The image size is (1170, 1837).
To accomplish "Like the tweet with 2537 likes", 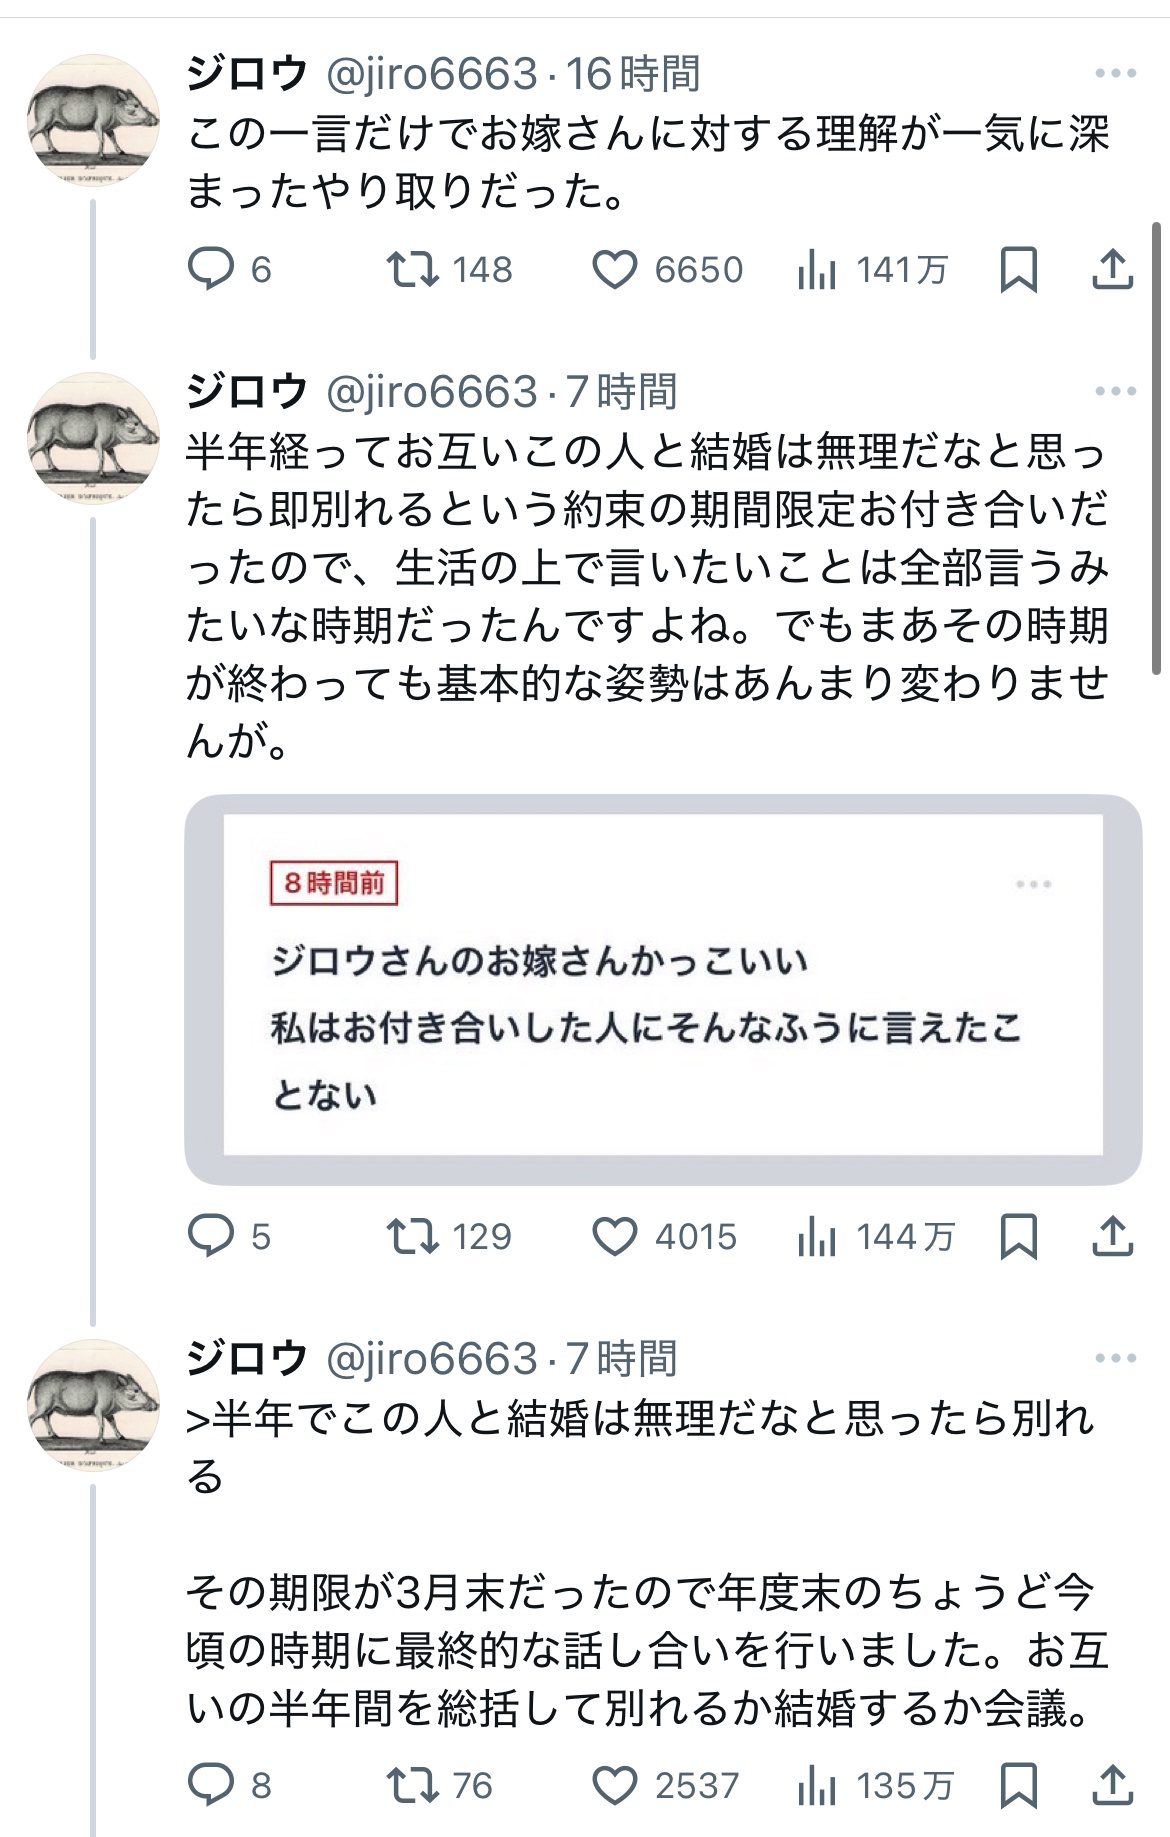I will (x=614, y=1785).
